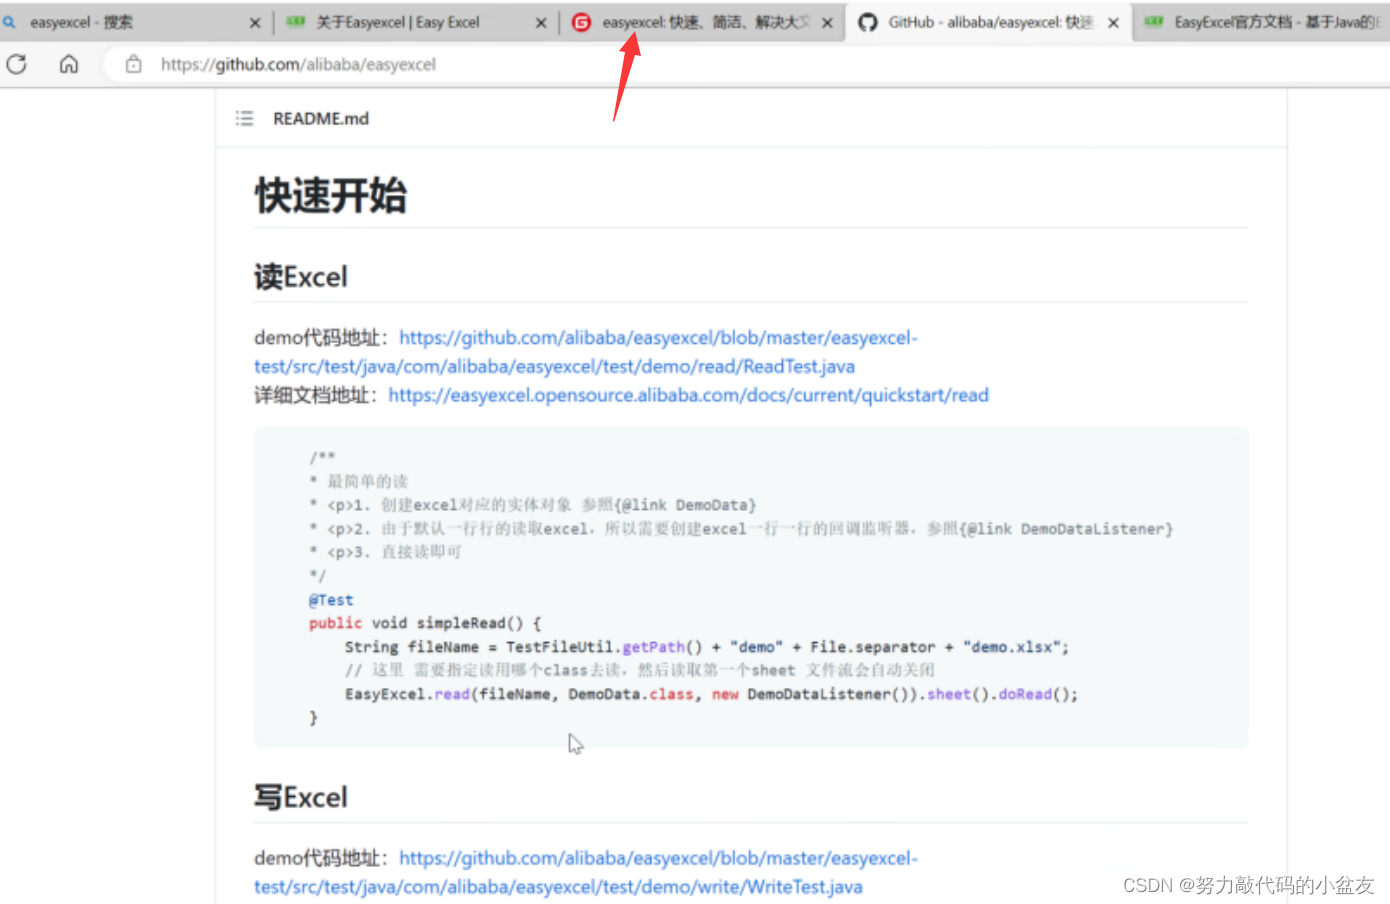Viewport: 1390px width, 904px height.
Task: Click the '<p>3. 直接读即可' comment line
Action: (x=386, y=552)
